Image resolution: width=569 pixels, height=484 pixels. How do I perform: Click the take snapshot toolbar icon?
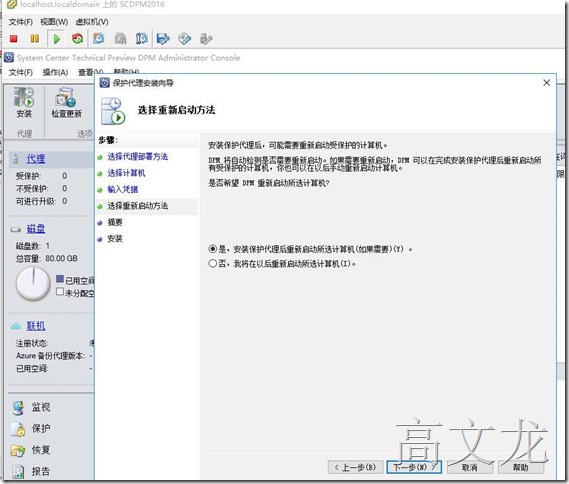99,38
